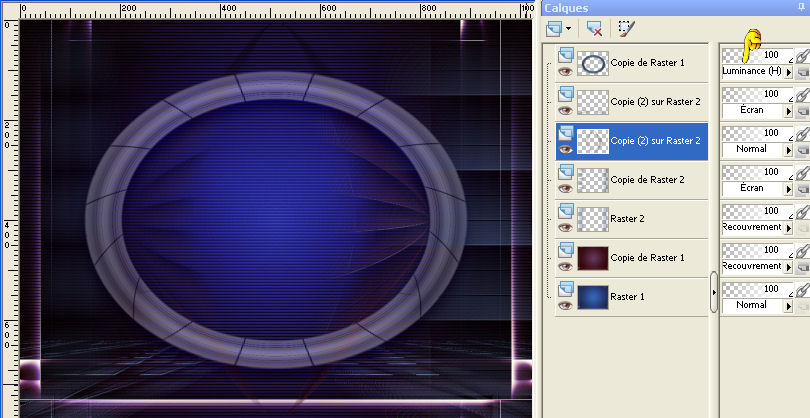Toggle the eye of Raster 1 layer
This screenshot has height=418, width=810.
pyautogui.click(x=566, y=305)
